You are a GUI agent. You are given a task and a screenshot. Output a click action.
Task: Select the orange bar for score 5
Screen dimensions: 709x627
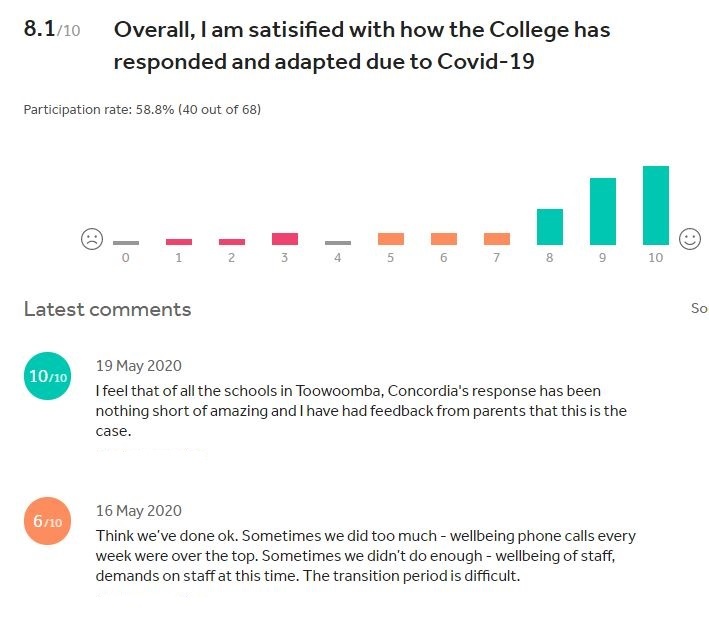(x=391, y=239)
